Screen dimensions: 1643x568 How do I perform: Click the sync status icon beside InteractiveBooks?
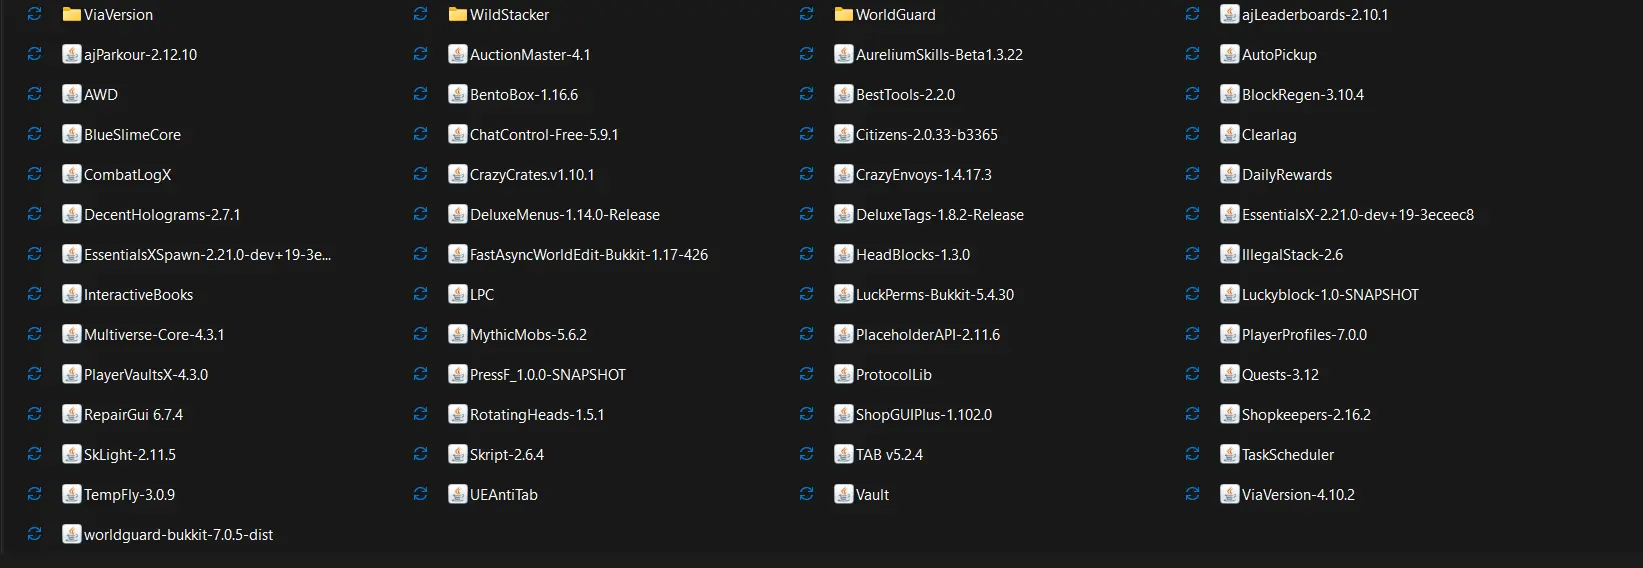pos(35,294)
